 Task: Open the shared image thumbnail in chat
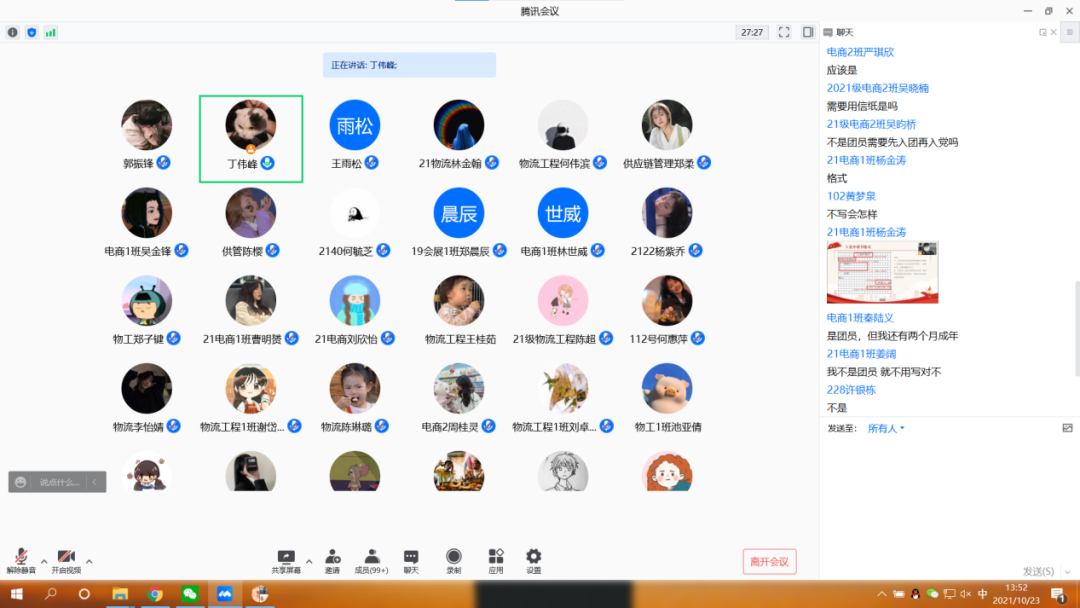882,272
